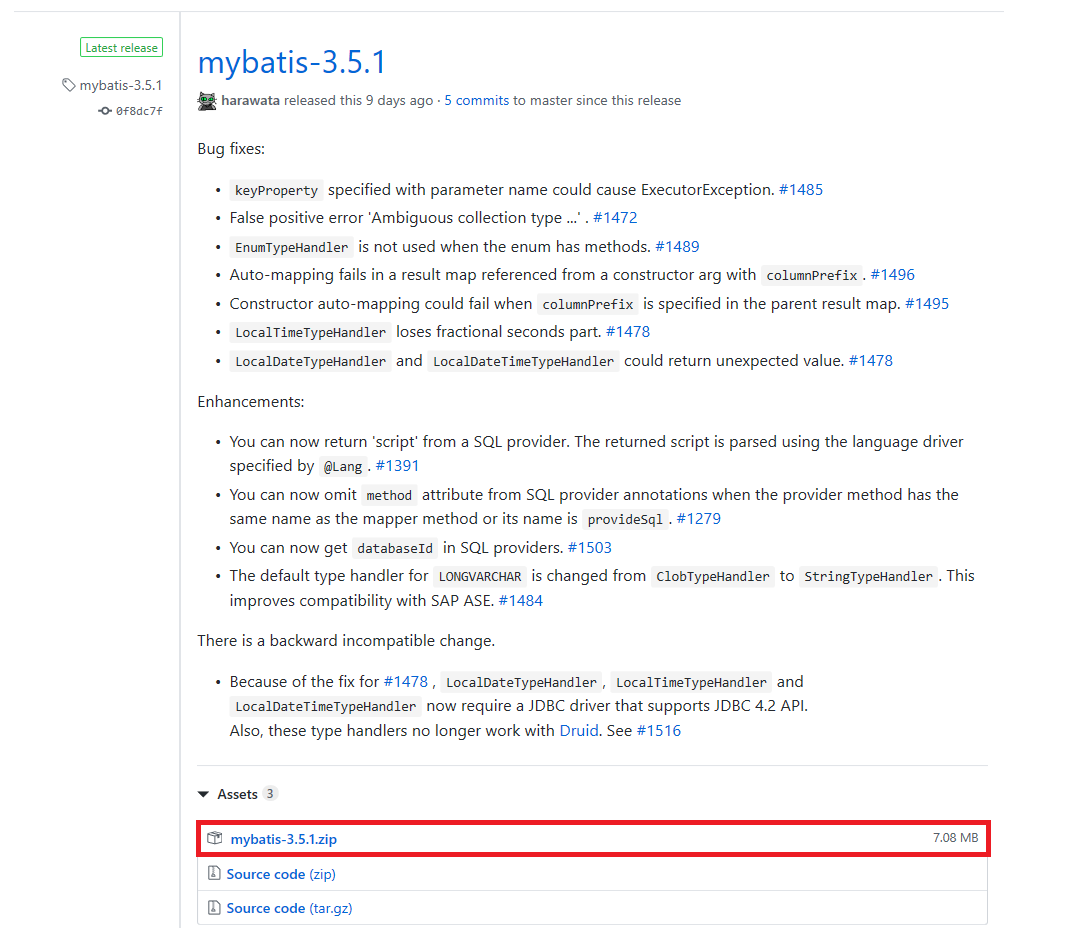Screen dimensions: 1072x928
Task: Open issue #1503
Action: [589, 548]
